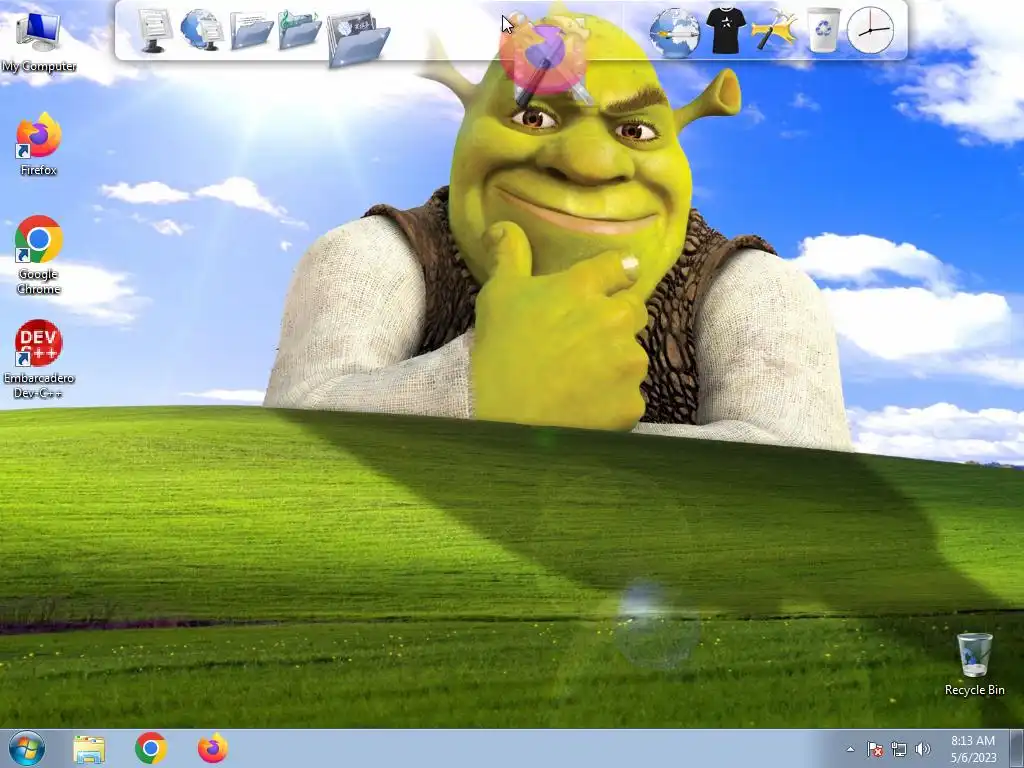1024x768 pixels.
Task: Open the Embarcadero Dev-C++ desktop shortcut
Action: 39,359
